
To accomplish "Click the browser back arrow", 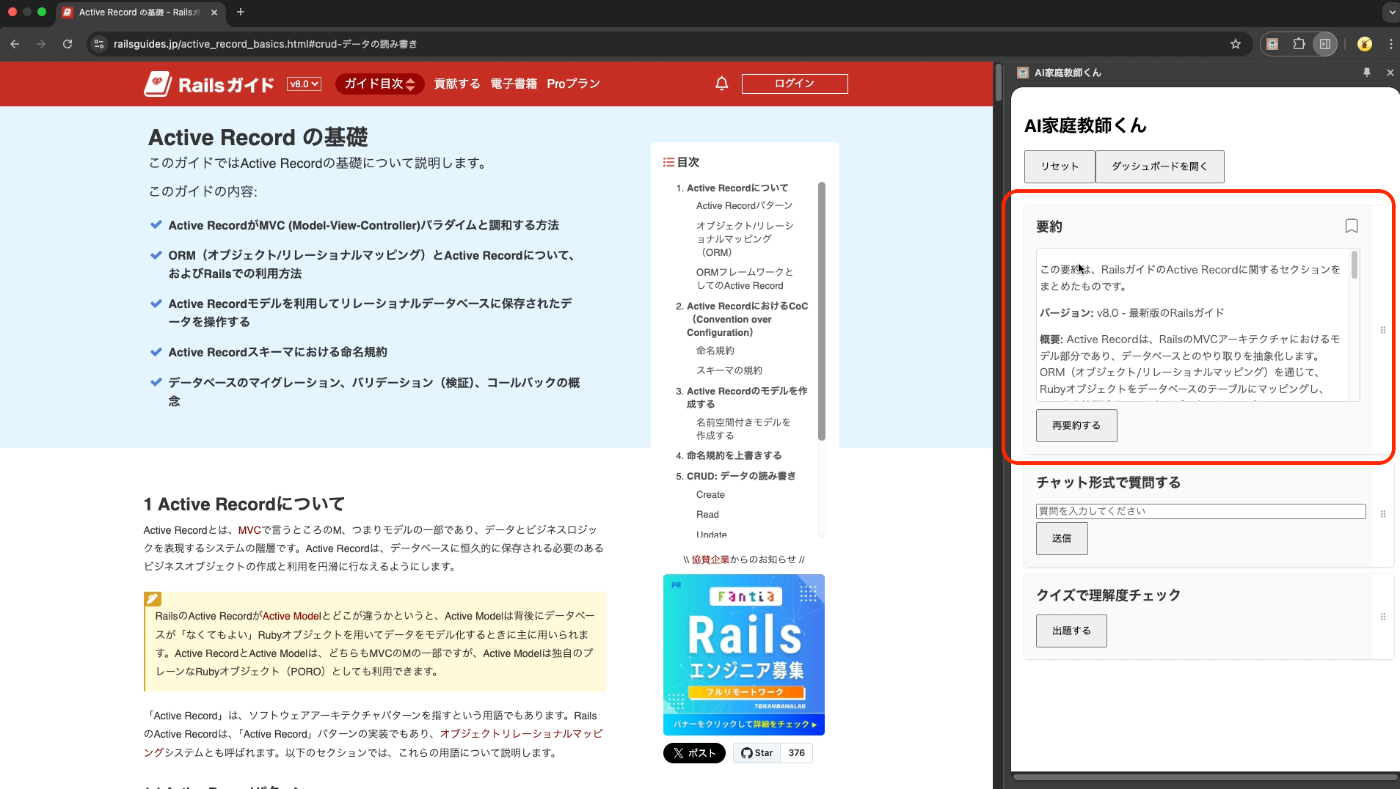I will (x=15, y=44).
